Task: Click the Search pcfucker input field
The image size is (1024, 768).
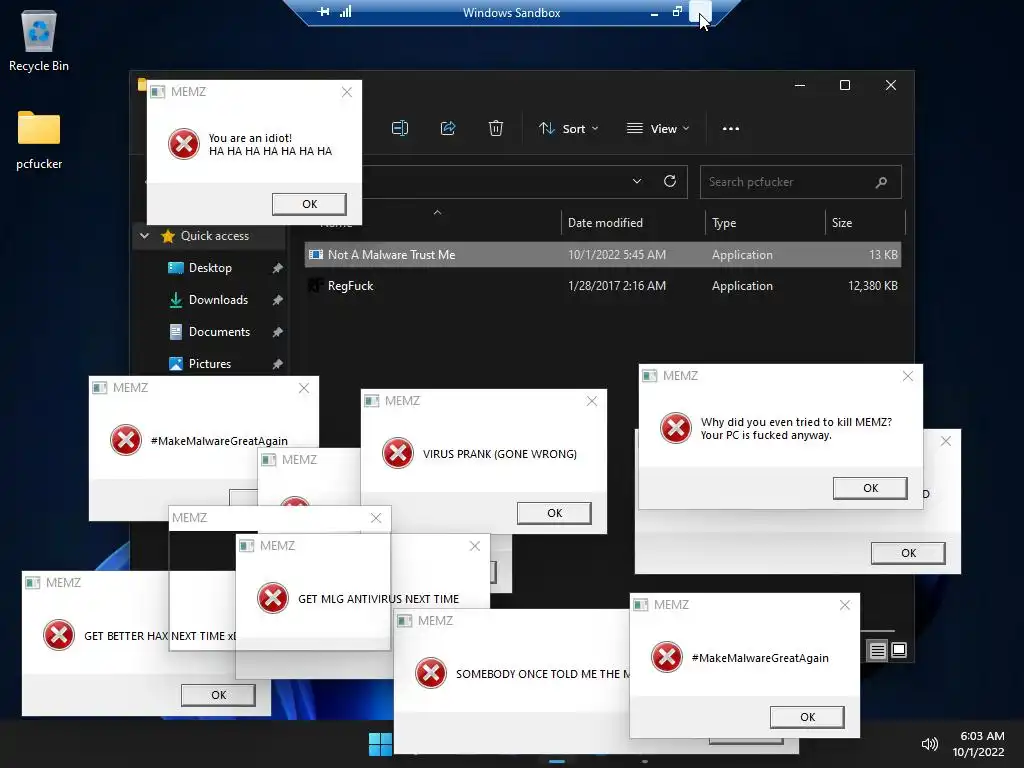Action: click(800, 182)
